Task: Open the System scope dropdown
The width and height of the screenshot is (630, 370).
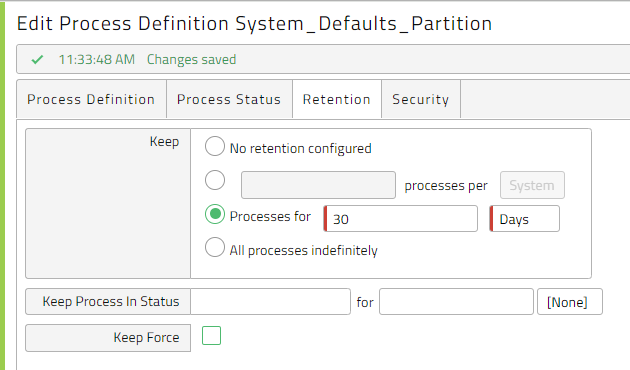Action: (x=532, y=185)
